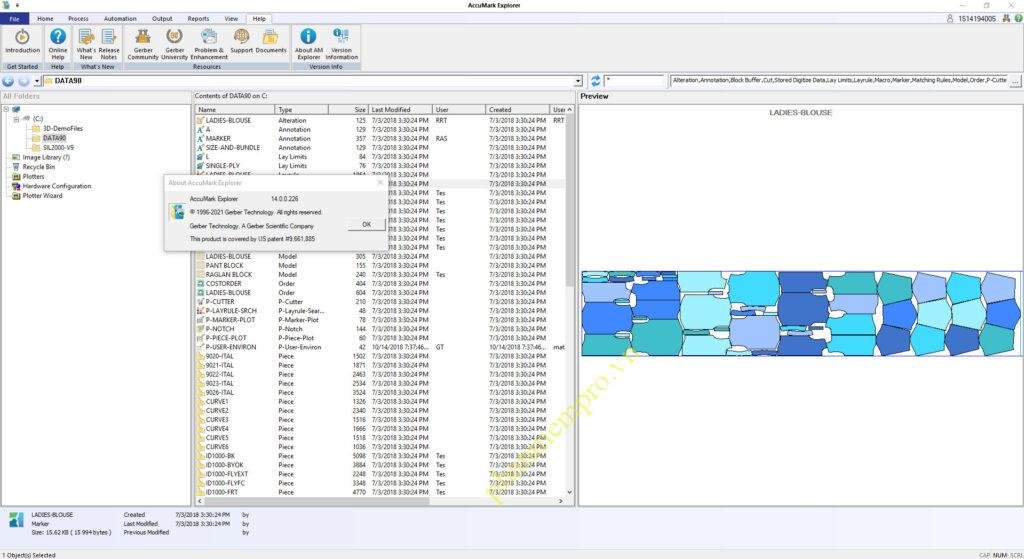Select the SIL2000-V9 folder in tree
1024x559 pixels.
59,147
